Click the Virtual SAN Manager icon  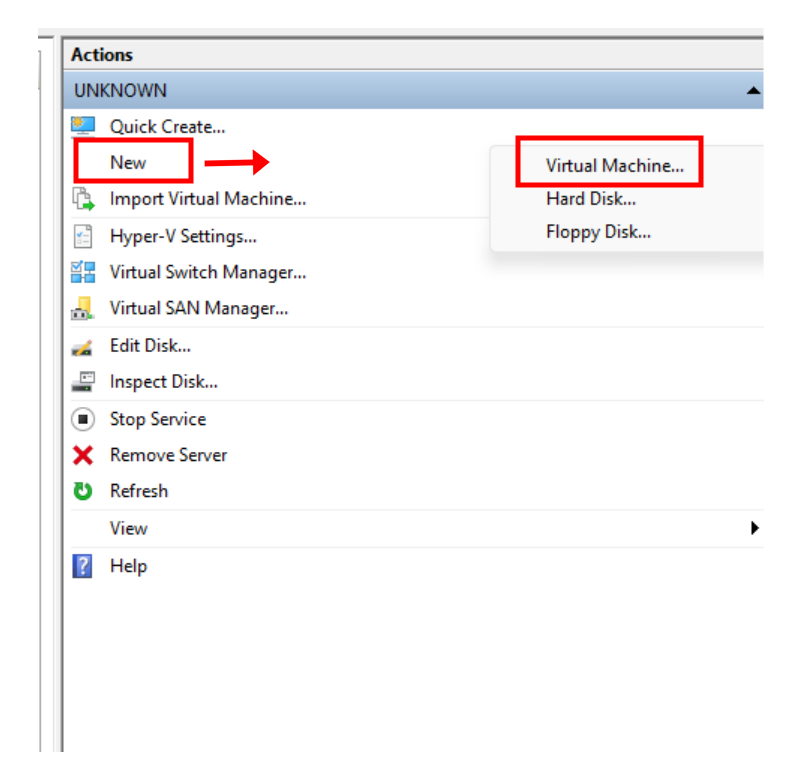point(83,309)
